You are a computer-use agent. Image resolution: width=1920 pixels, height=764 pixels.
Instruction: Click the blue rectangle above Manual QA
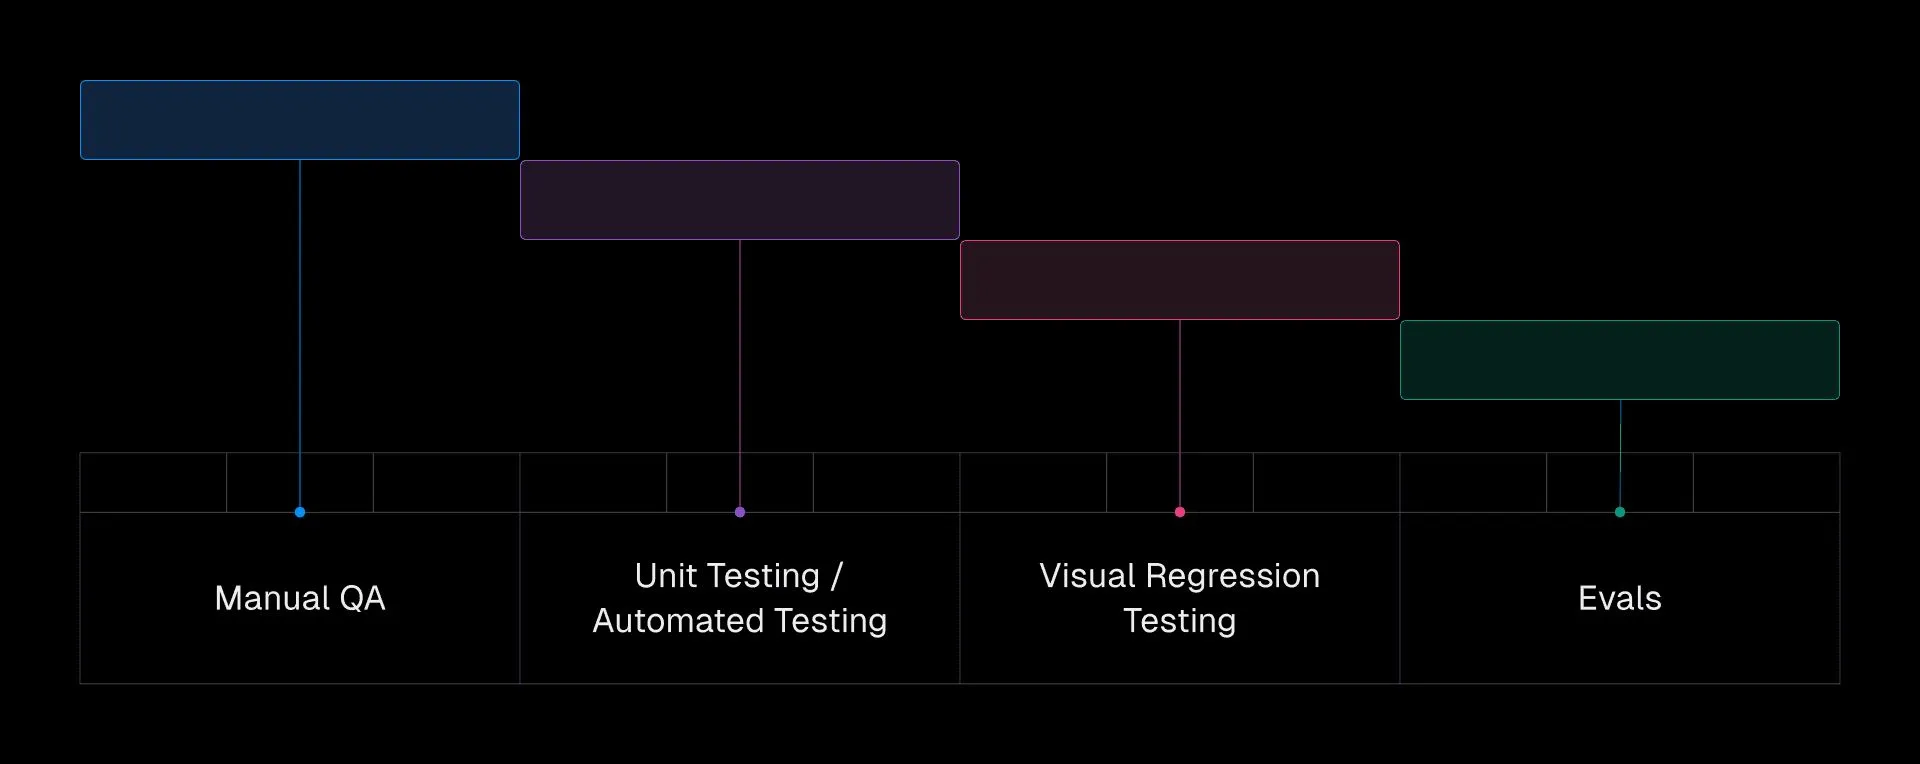pyautogui.click(x=300, y=120)
